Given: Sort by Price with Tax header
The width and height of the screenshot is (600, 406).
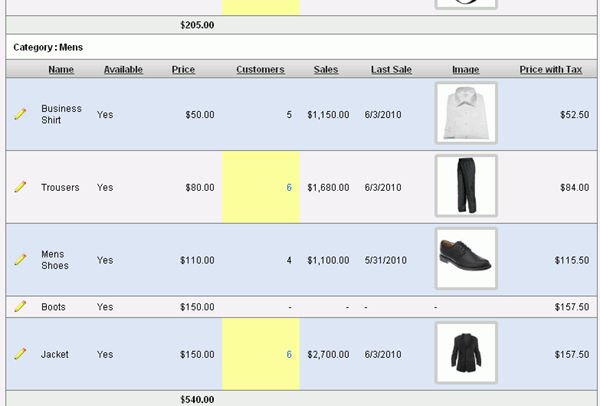Looking at the screenshot, I should (550, 70).
